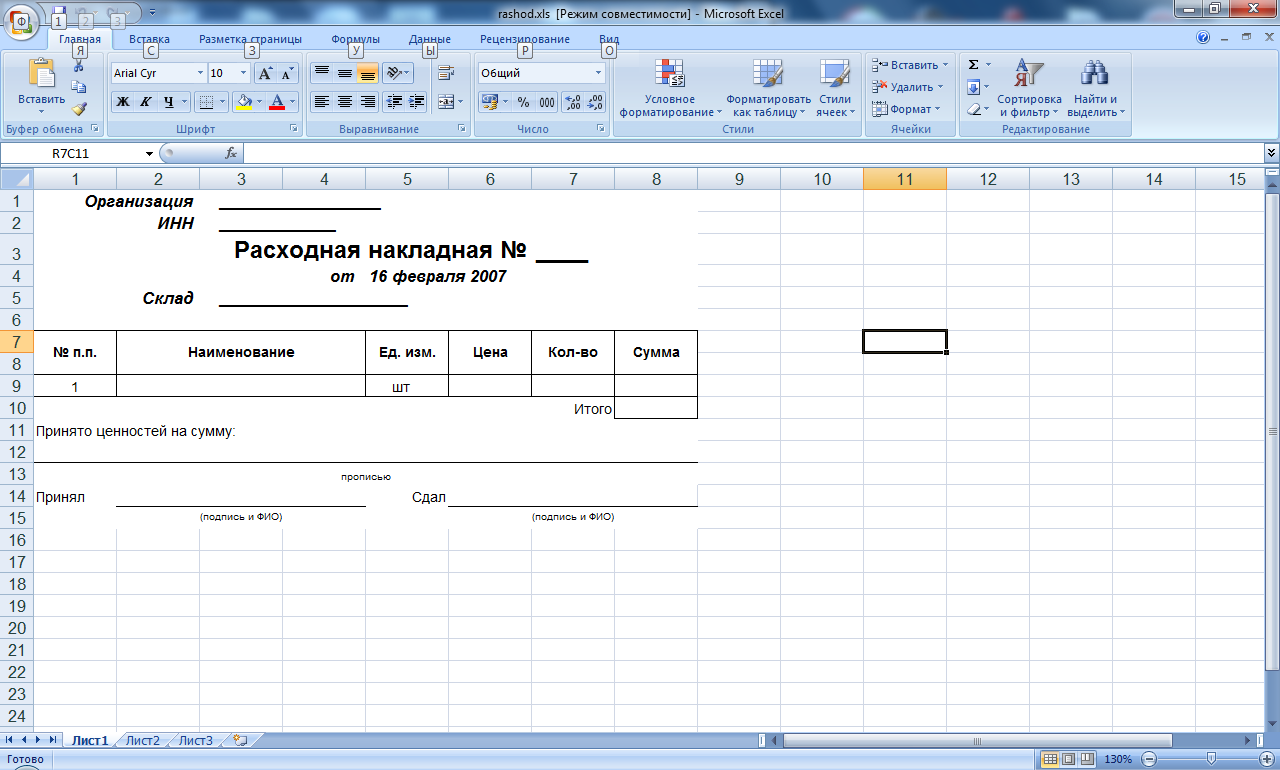Decrease decimal places
This screenshot has height=770, width=1280.
(596, 101)
